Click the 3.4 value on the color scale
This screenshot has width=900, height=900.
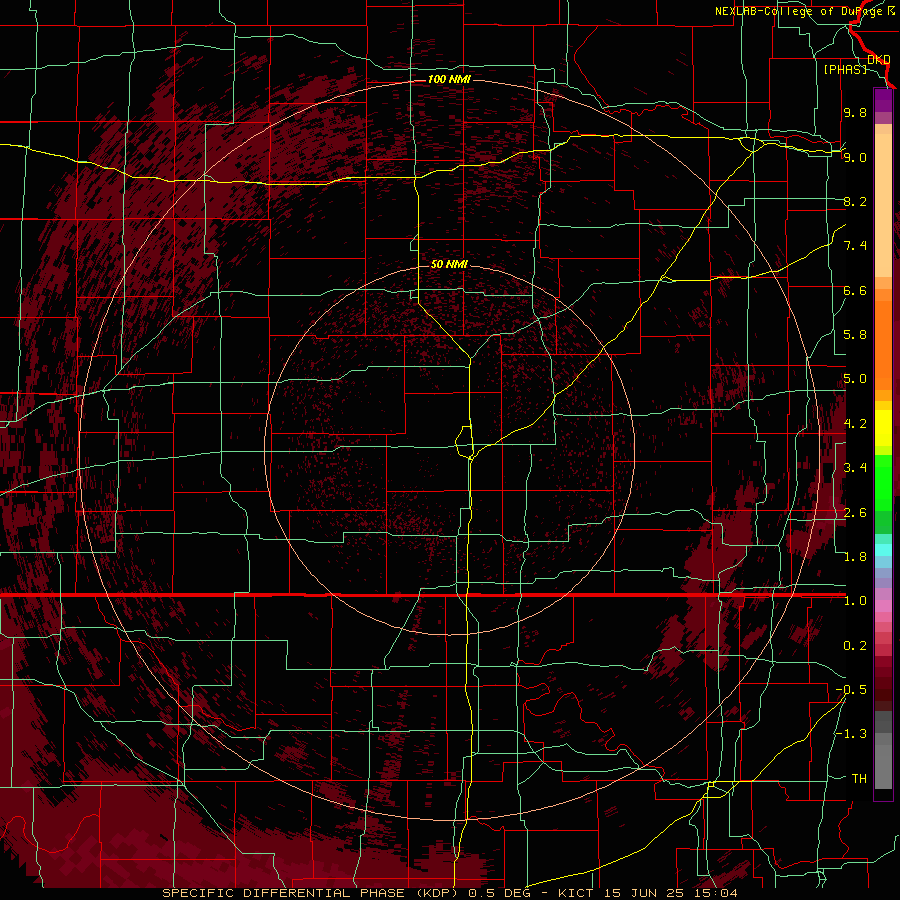coord(855,468)
